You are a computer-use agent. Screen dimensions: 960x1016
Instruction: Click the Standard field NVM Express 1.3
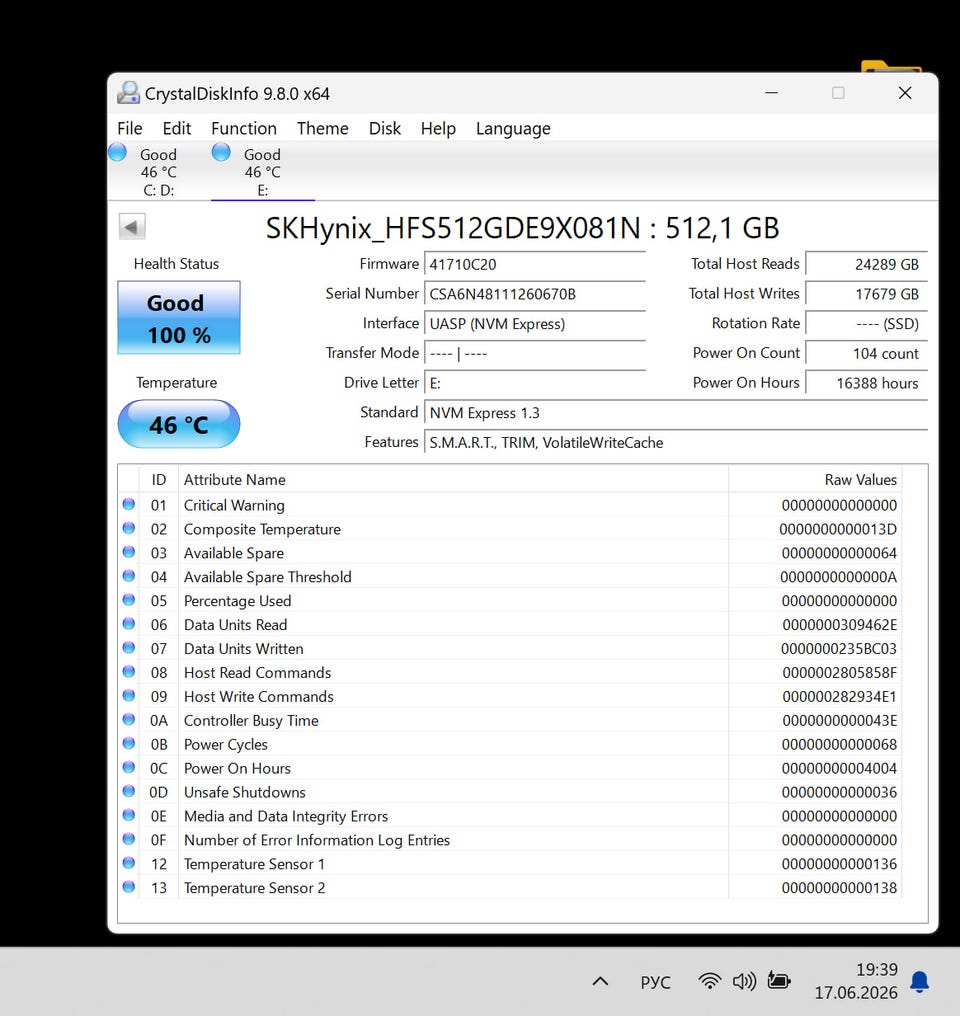coord(676,413)
